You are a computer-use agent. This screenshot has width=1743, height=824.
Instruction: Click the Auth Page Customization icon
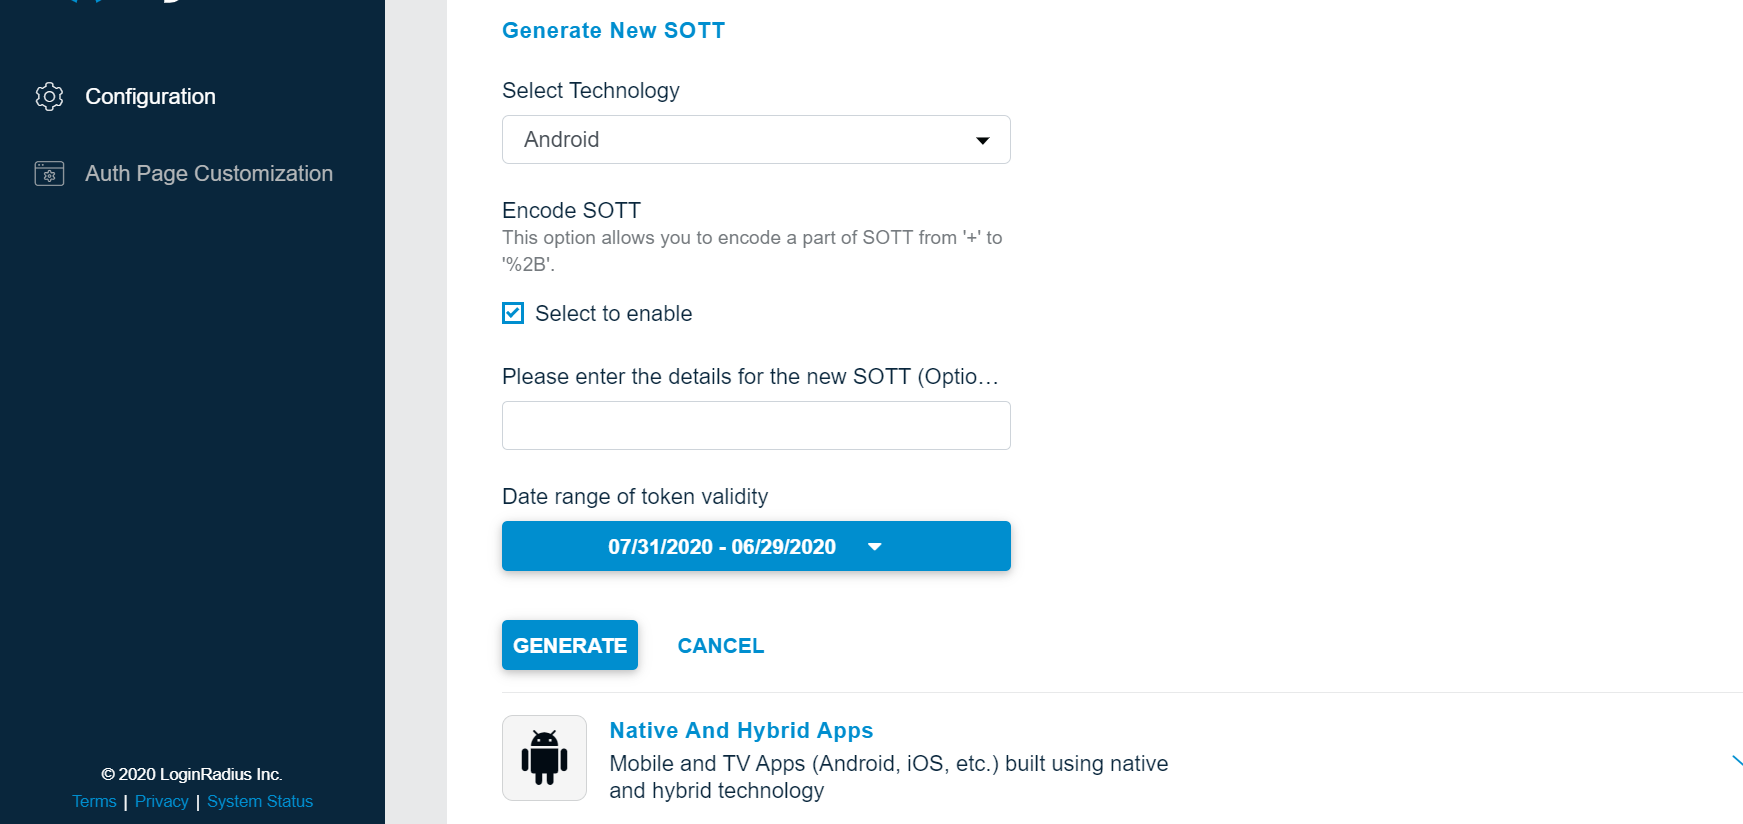[x=48, y=173]
